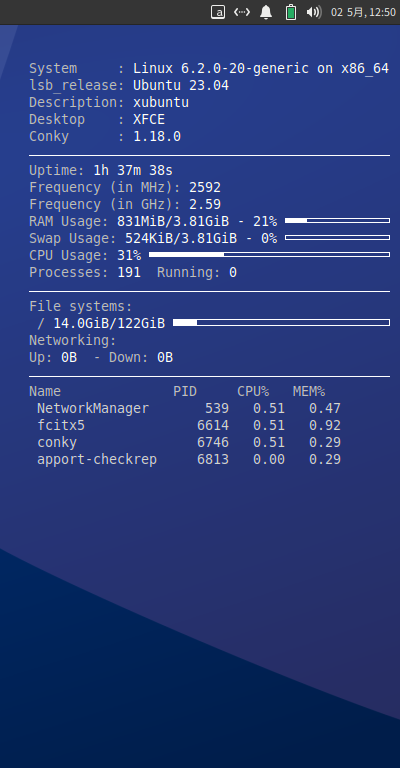
Task: Click PID '6746' in the process list
Action: point(213,443)
